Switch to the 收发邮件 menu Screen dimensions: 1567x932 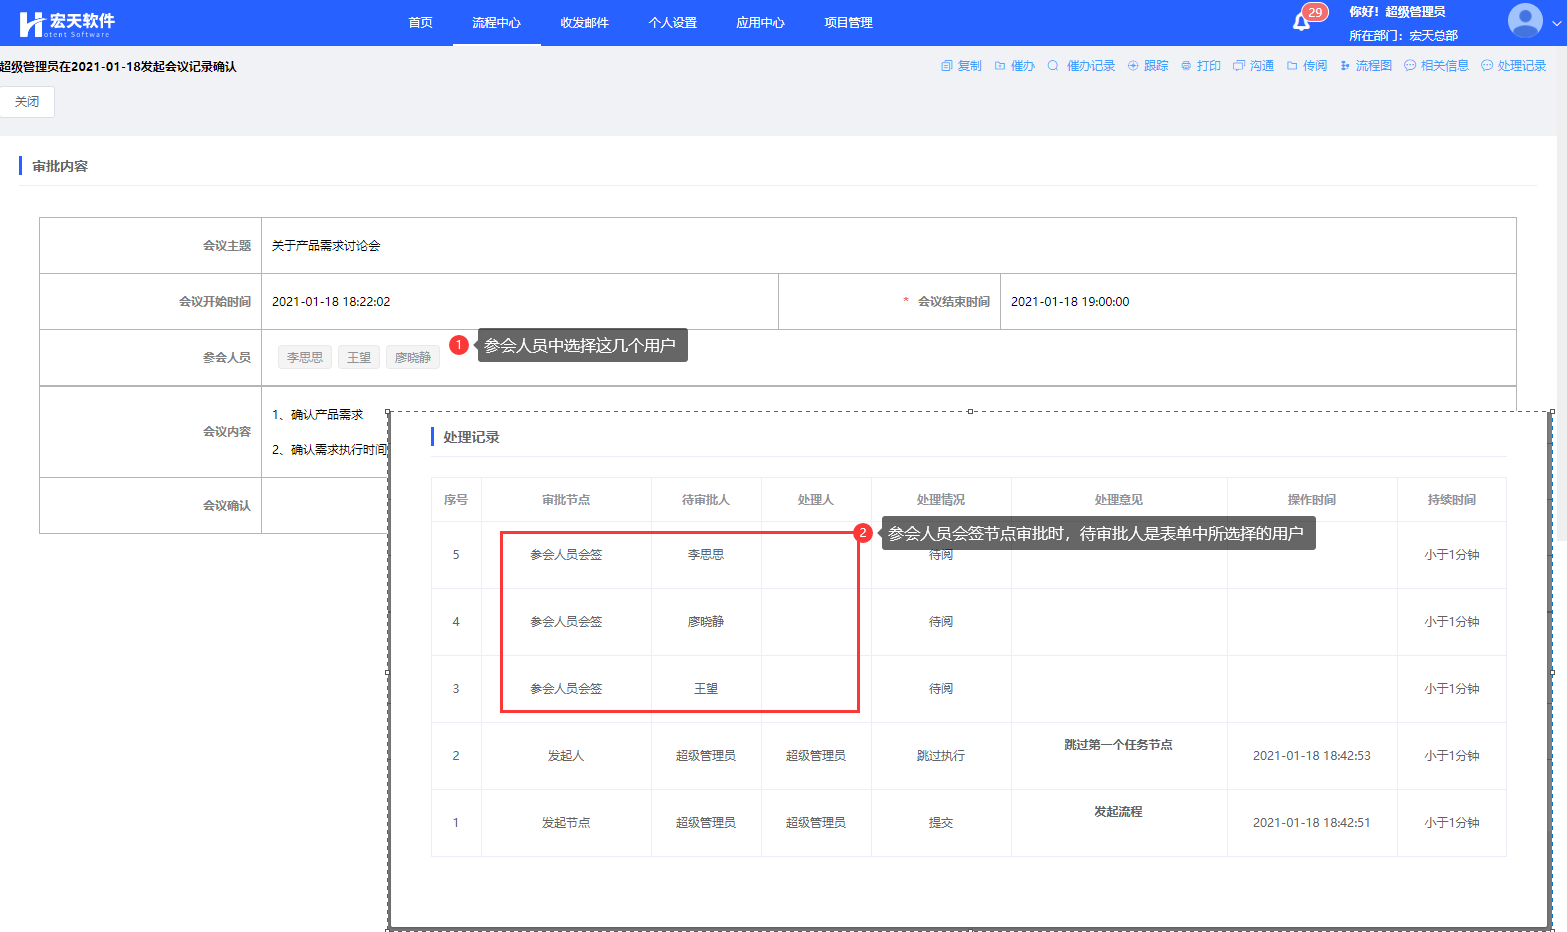pos(584,23)
